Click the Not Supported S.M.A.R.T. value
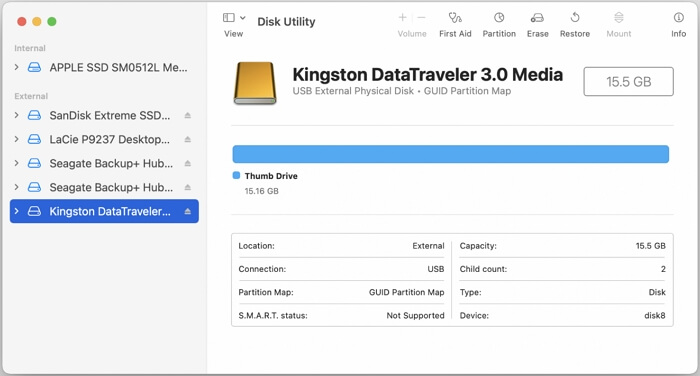700x376 pixels. point(415,315)
